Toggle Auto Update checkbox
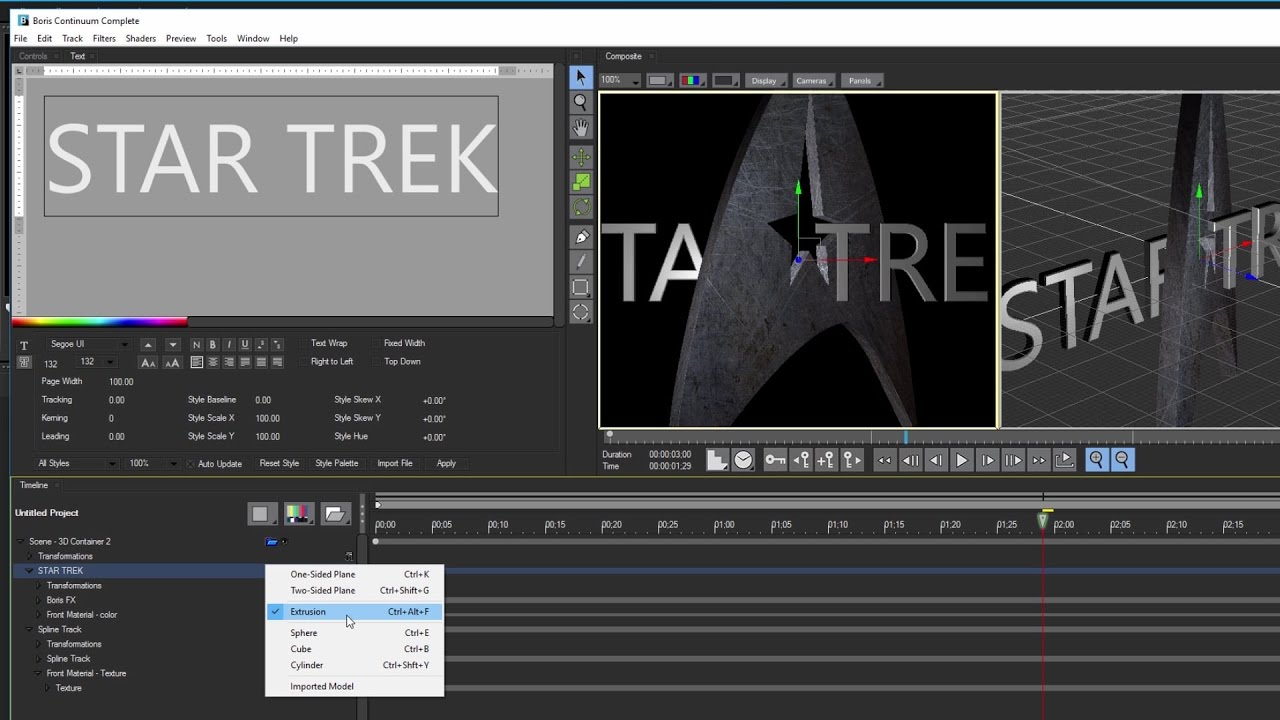 [191, 464]
